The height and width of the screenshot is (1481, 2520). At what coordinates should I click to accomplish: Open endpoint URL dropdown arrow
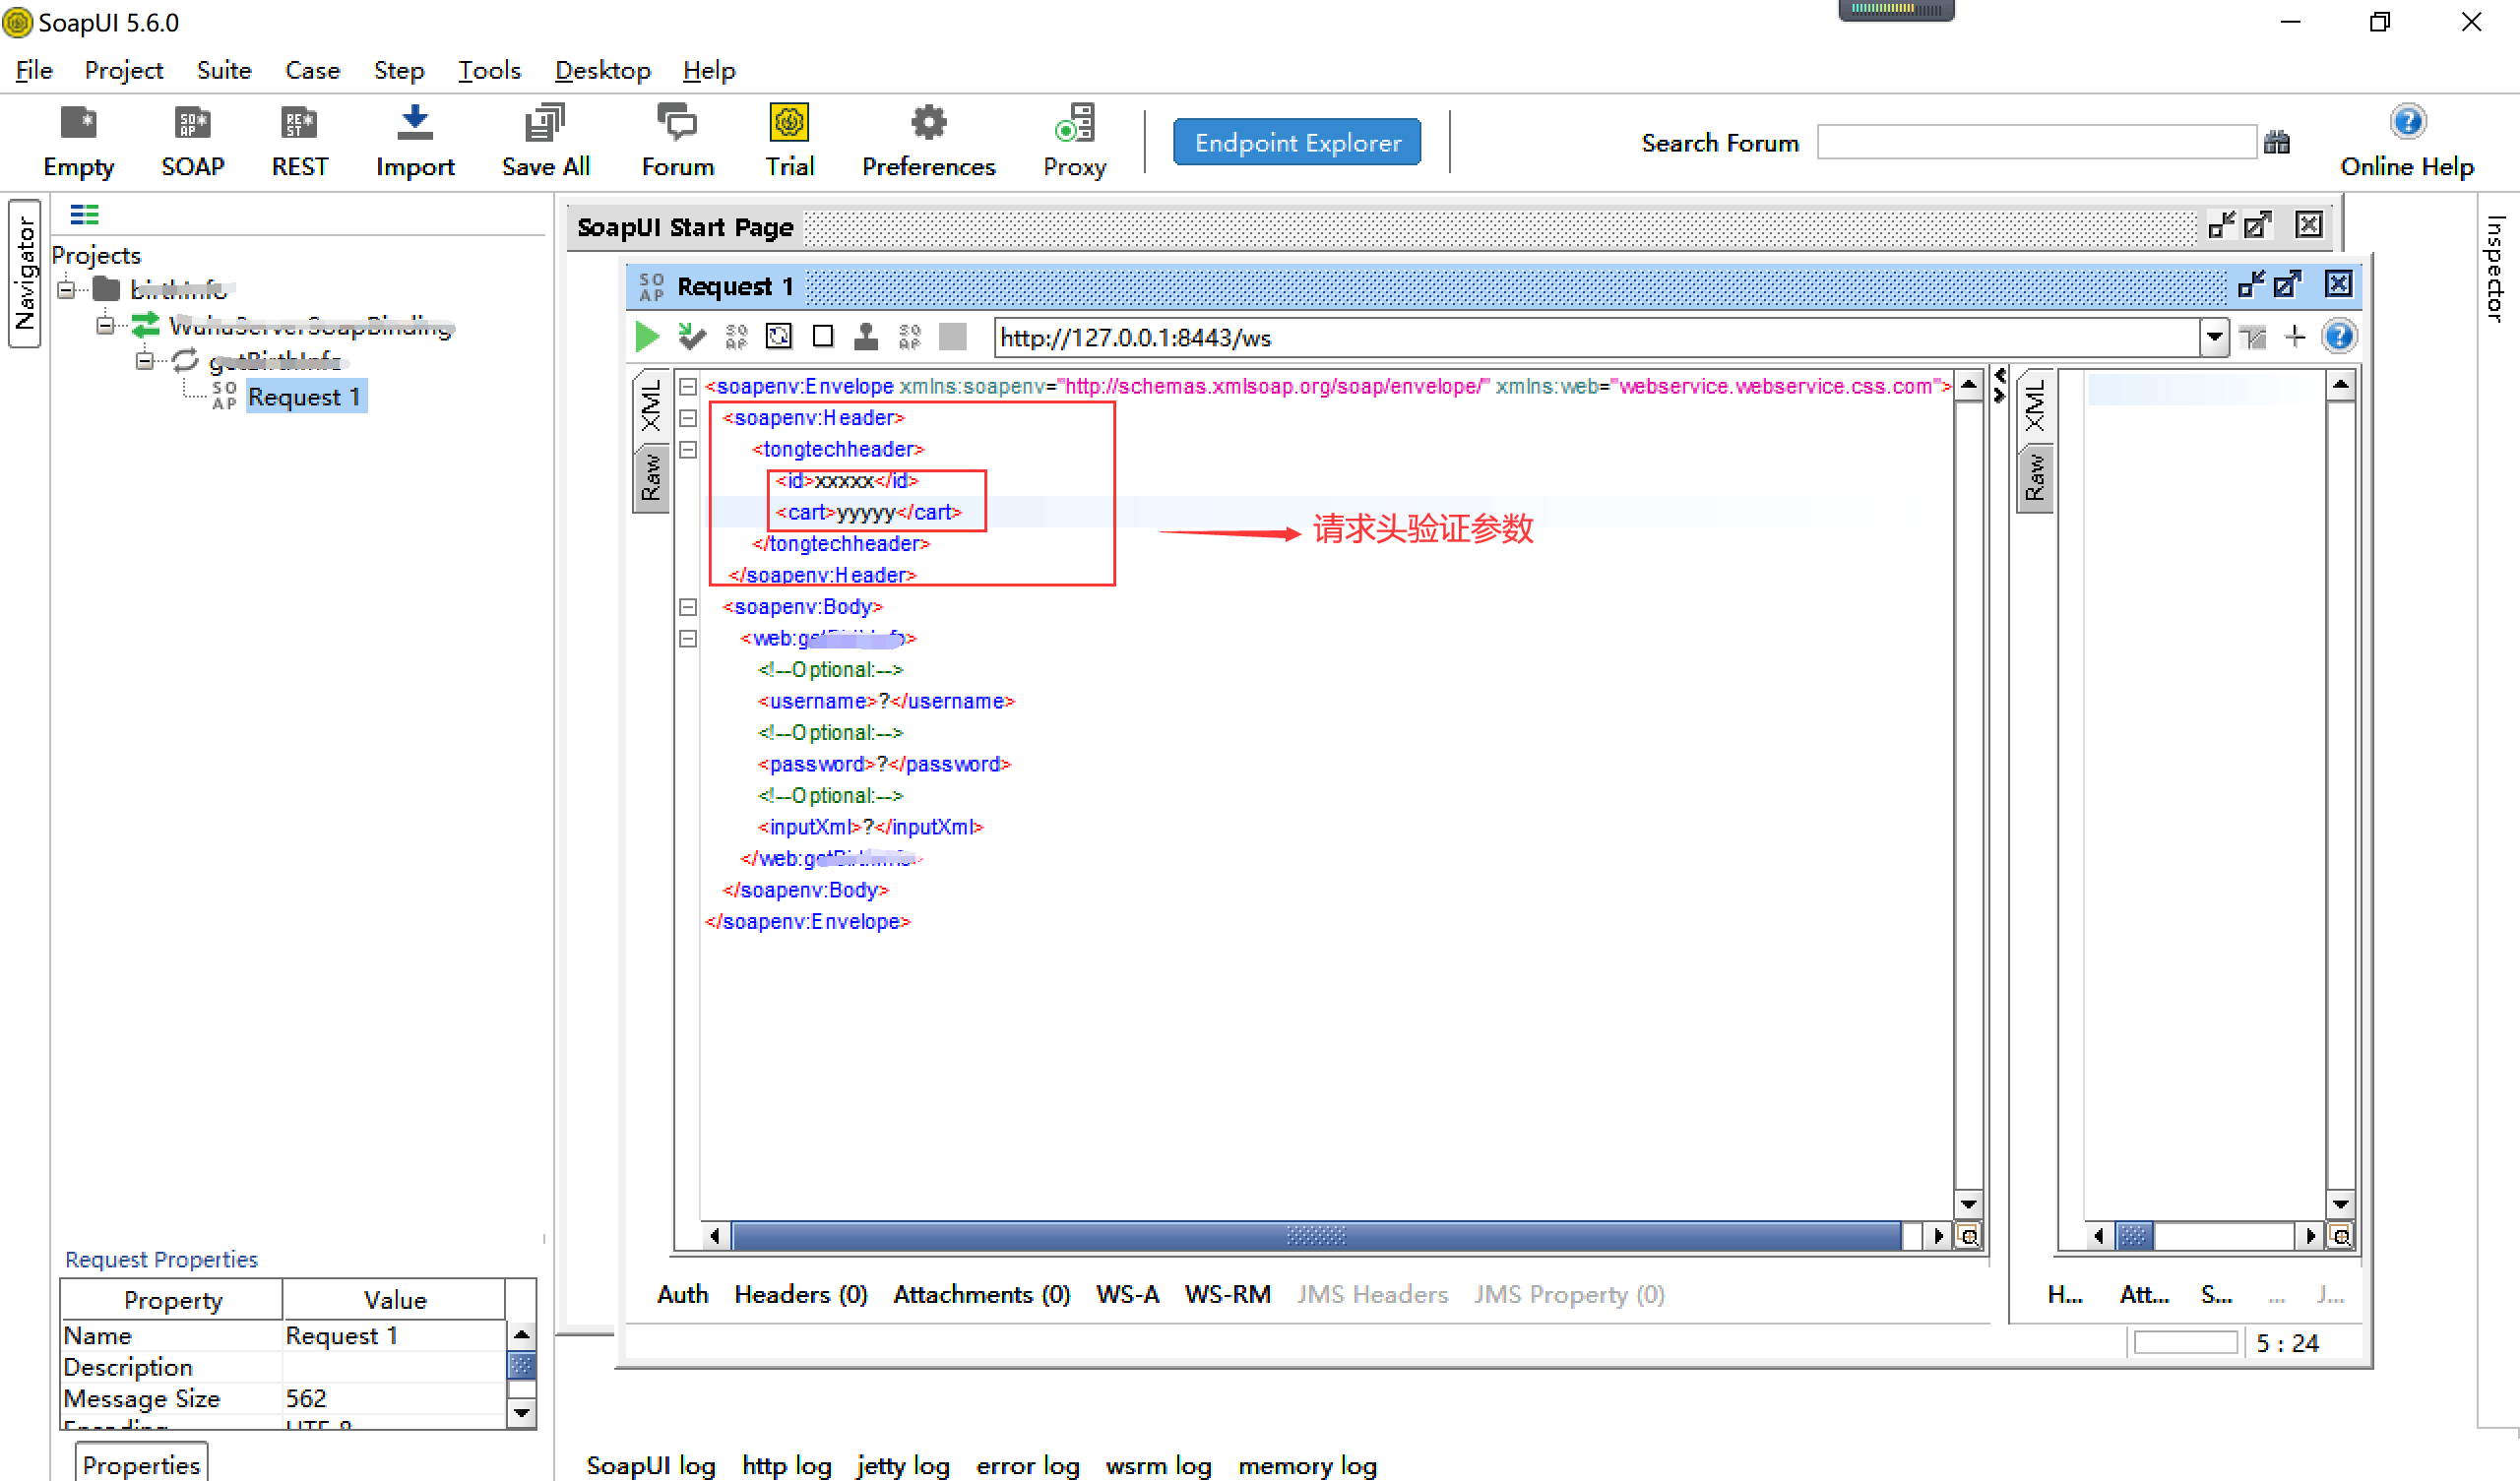tap(2214, 337)
